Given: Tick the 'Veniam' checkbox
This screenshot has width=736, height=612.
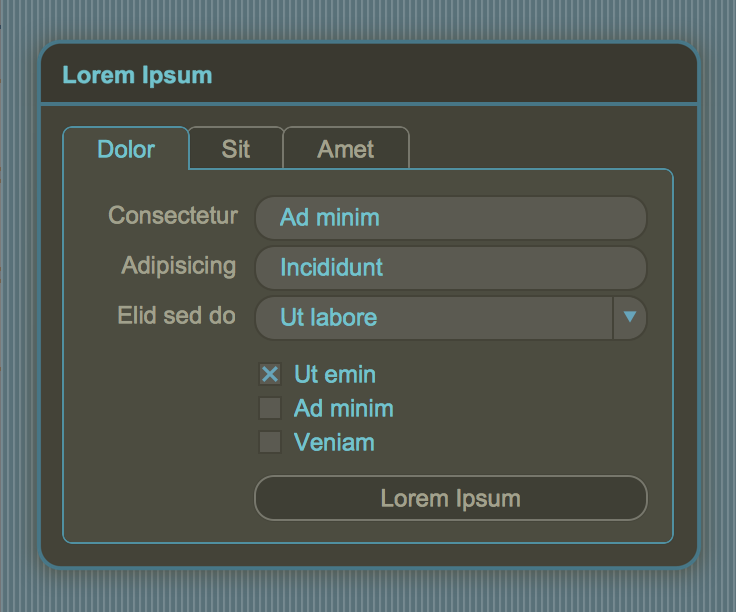Looking at the screenshot, I should coord(270,442).
